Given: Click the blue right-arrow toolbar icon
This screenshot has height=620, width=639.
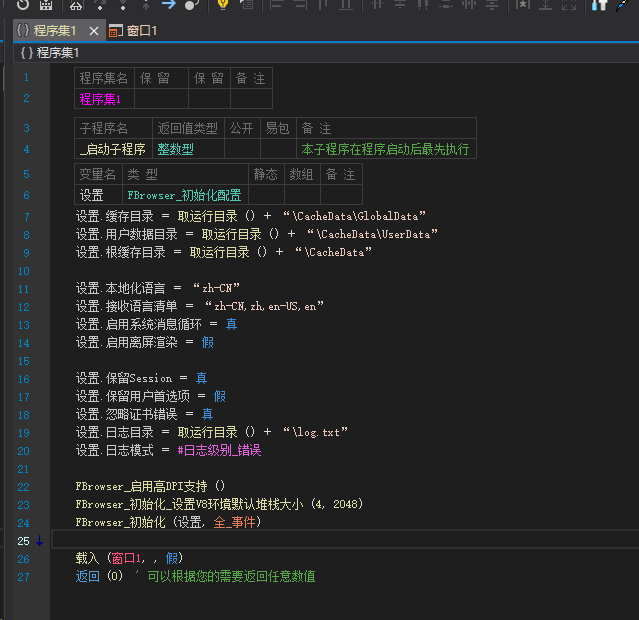Looking at the screenshot, I should [168, 4].
